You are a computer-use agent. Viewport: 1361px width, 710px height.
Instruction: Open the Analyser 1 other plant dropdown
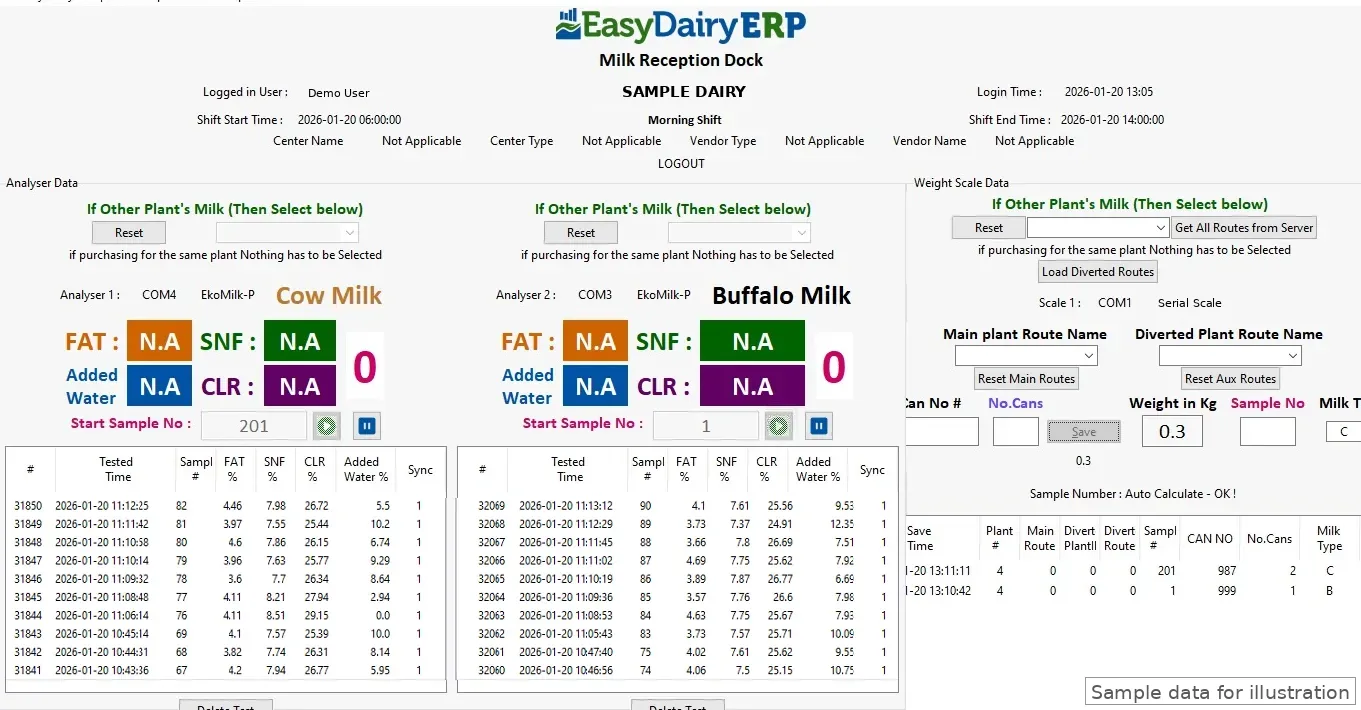tap(287, 232)
